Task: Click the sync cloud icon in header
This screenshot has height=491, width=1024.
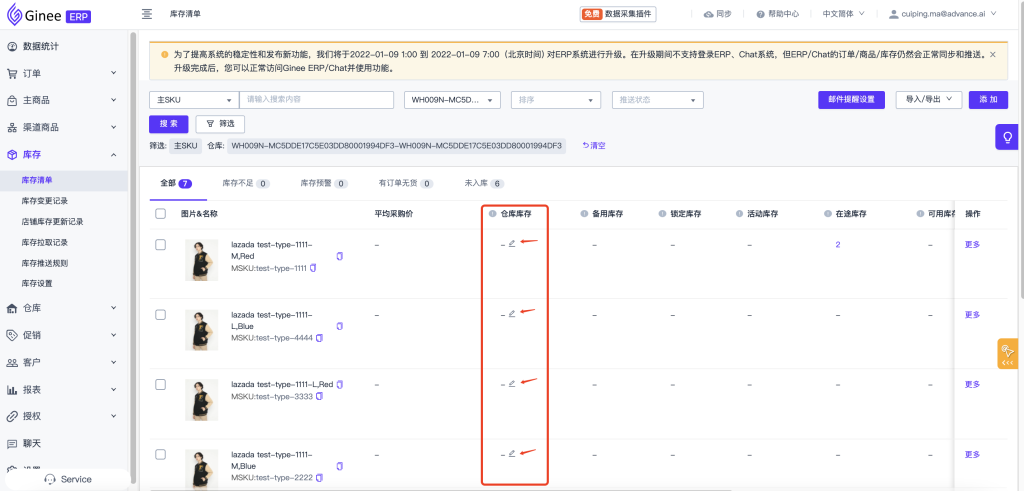Action: pyautogui.click(x=709, y=14)
